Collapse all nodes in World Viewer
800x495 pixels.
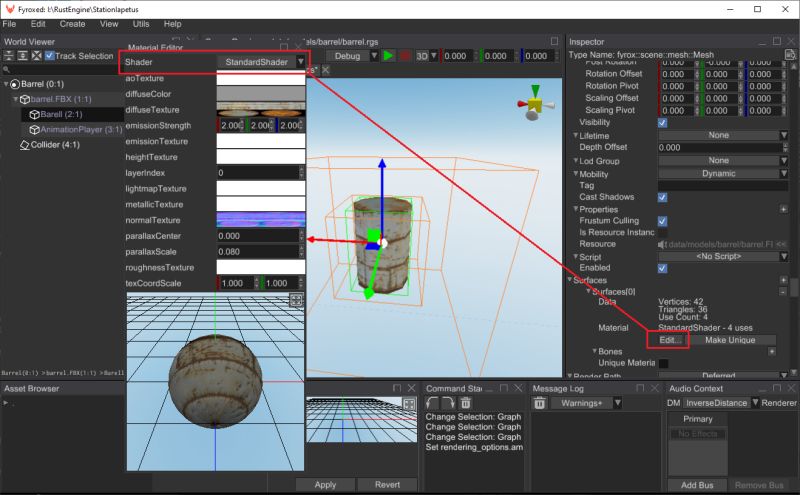[x=9, y=56]
